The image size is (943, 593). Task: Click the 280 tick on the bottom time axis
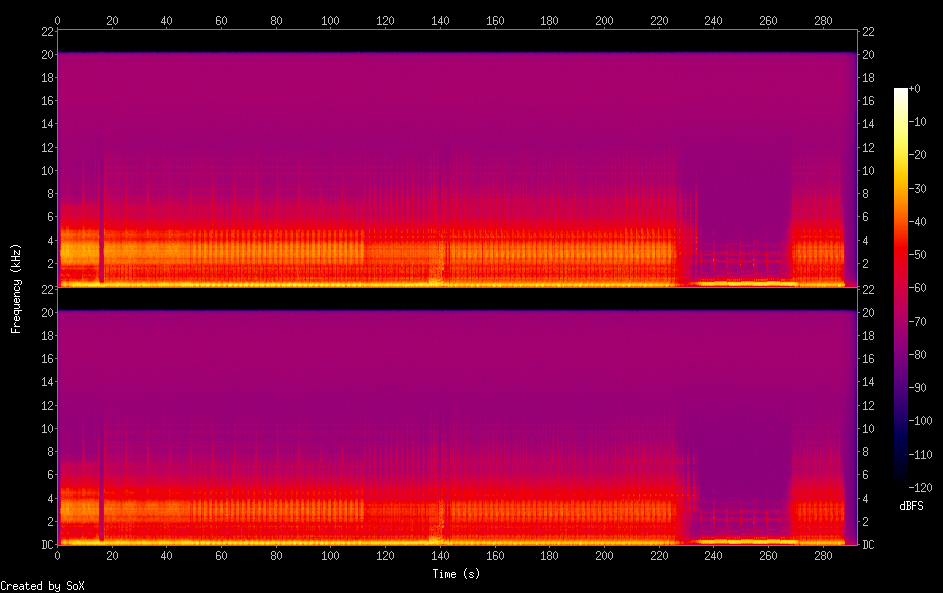coord(823,555)
